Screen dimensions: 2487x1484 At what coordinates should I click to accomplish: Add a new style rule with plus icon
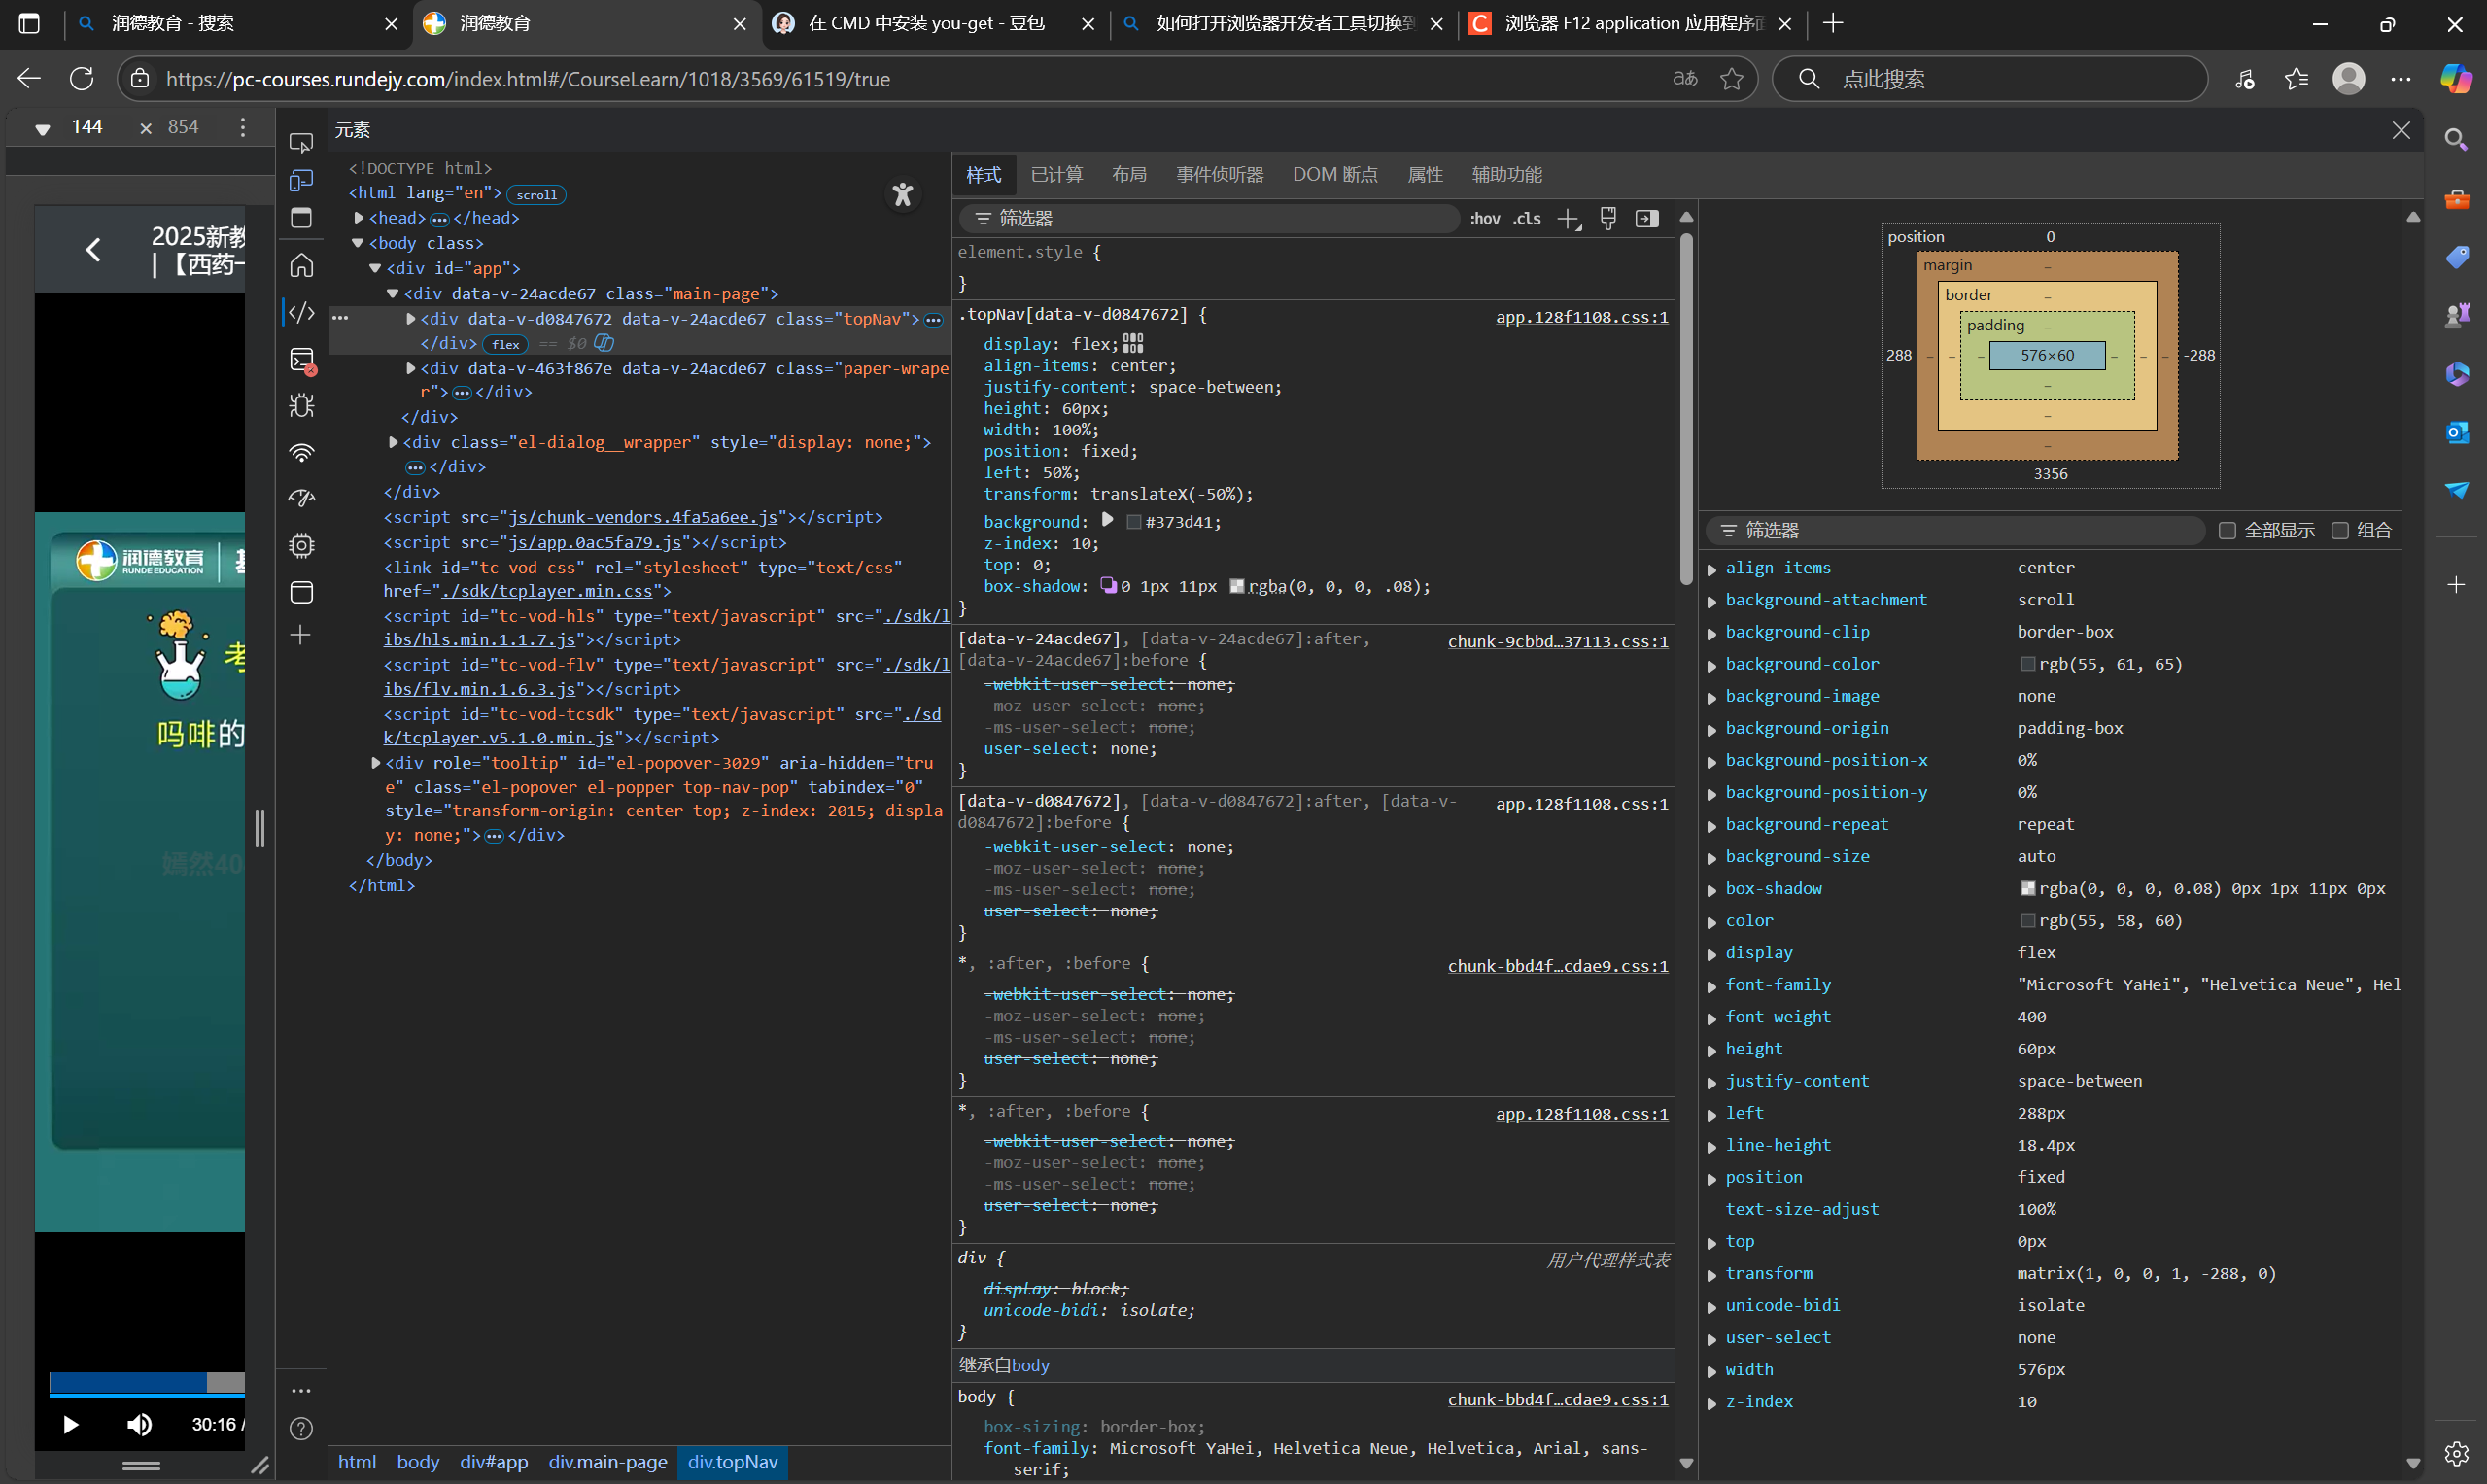tap(1568, 219)
